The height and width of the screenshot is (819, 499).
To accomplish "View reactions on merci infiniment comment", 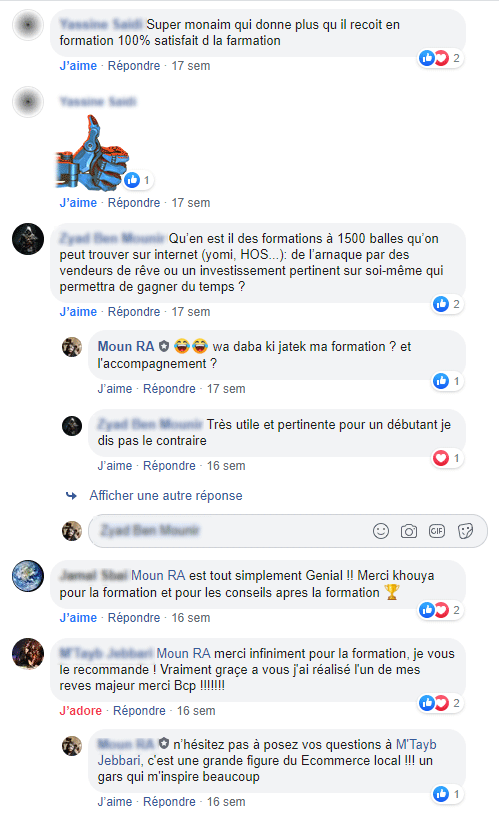I will pos(440,703).
